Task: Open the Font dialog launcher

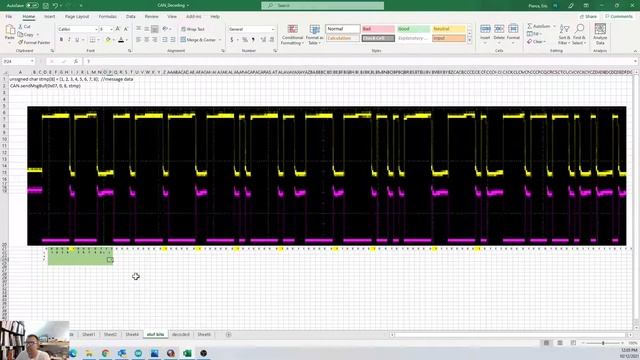Action: click(x=130, y=51)
